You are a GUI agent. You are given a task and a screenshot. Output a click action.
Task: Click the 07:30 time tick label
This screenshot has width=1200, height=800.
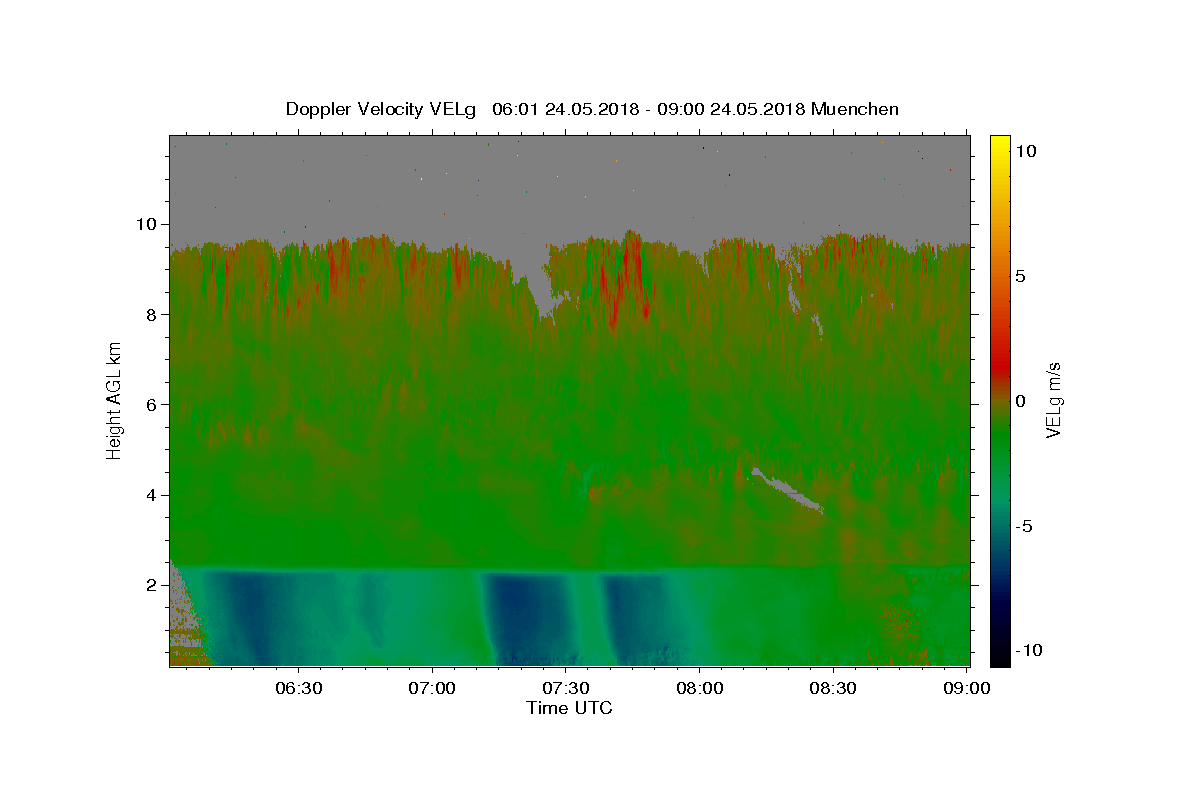[x=566, y=688]
